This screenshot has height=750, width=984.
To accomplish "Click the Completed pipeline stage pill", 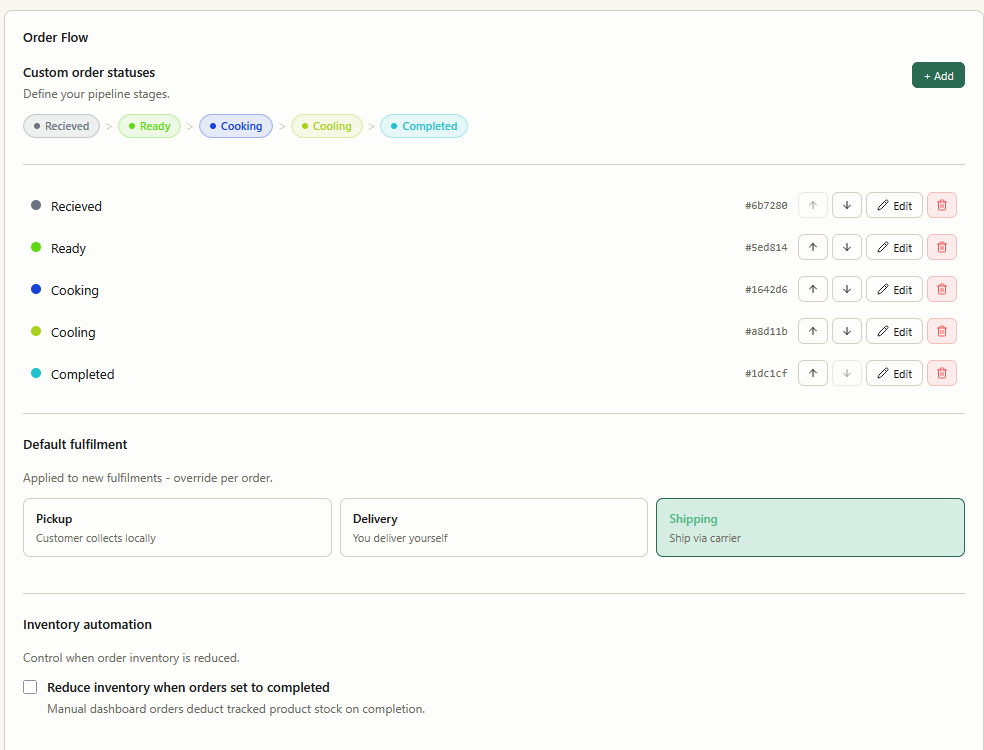I will 424,126.
